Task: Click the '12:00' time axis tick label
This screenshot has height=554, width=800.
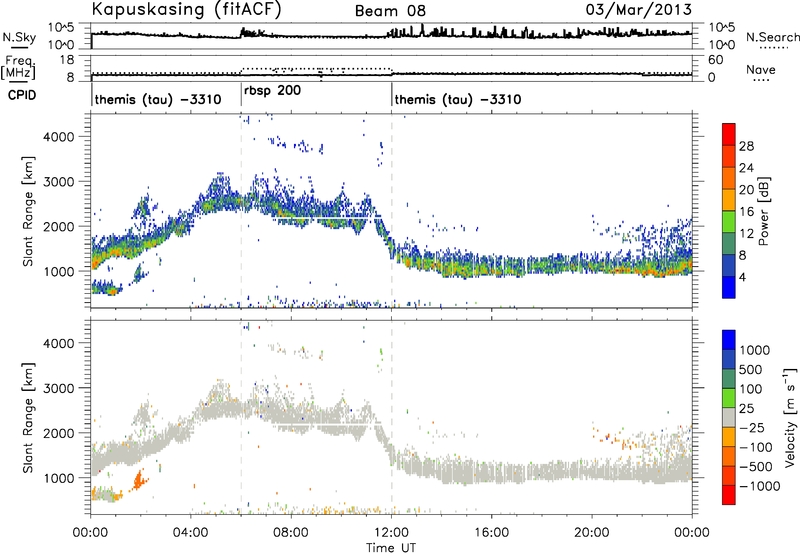Action: coord(391,533)
